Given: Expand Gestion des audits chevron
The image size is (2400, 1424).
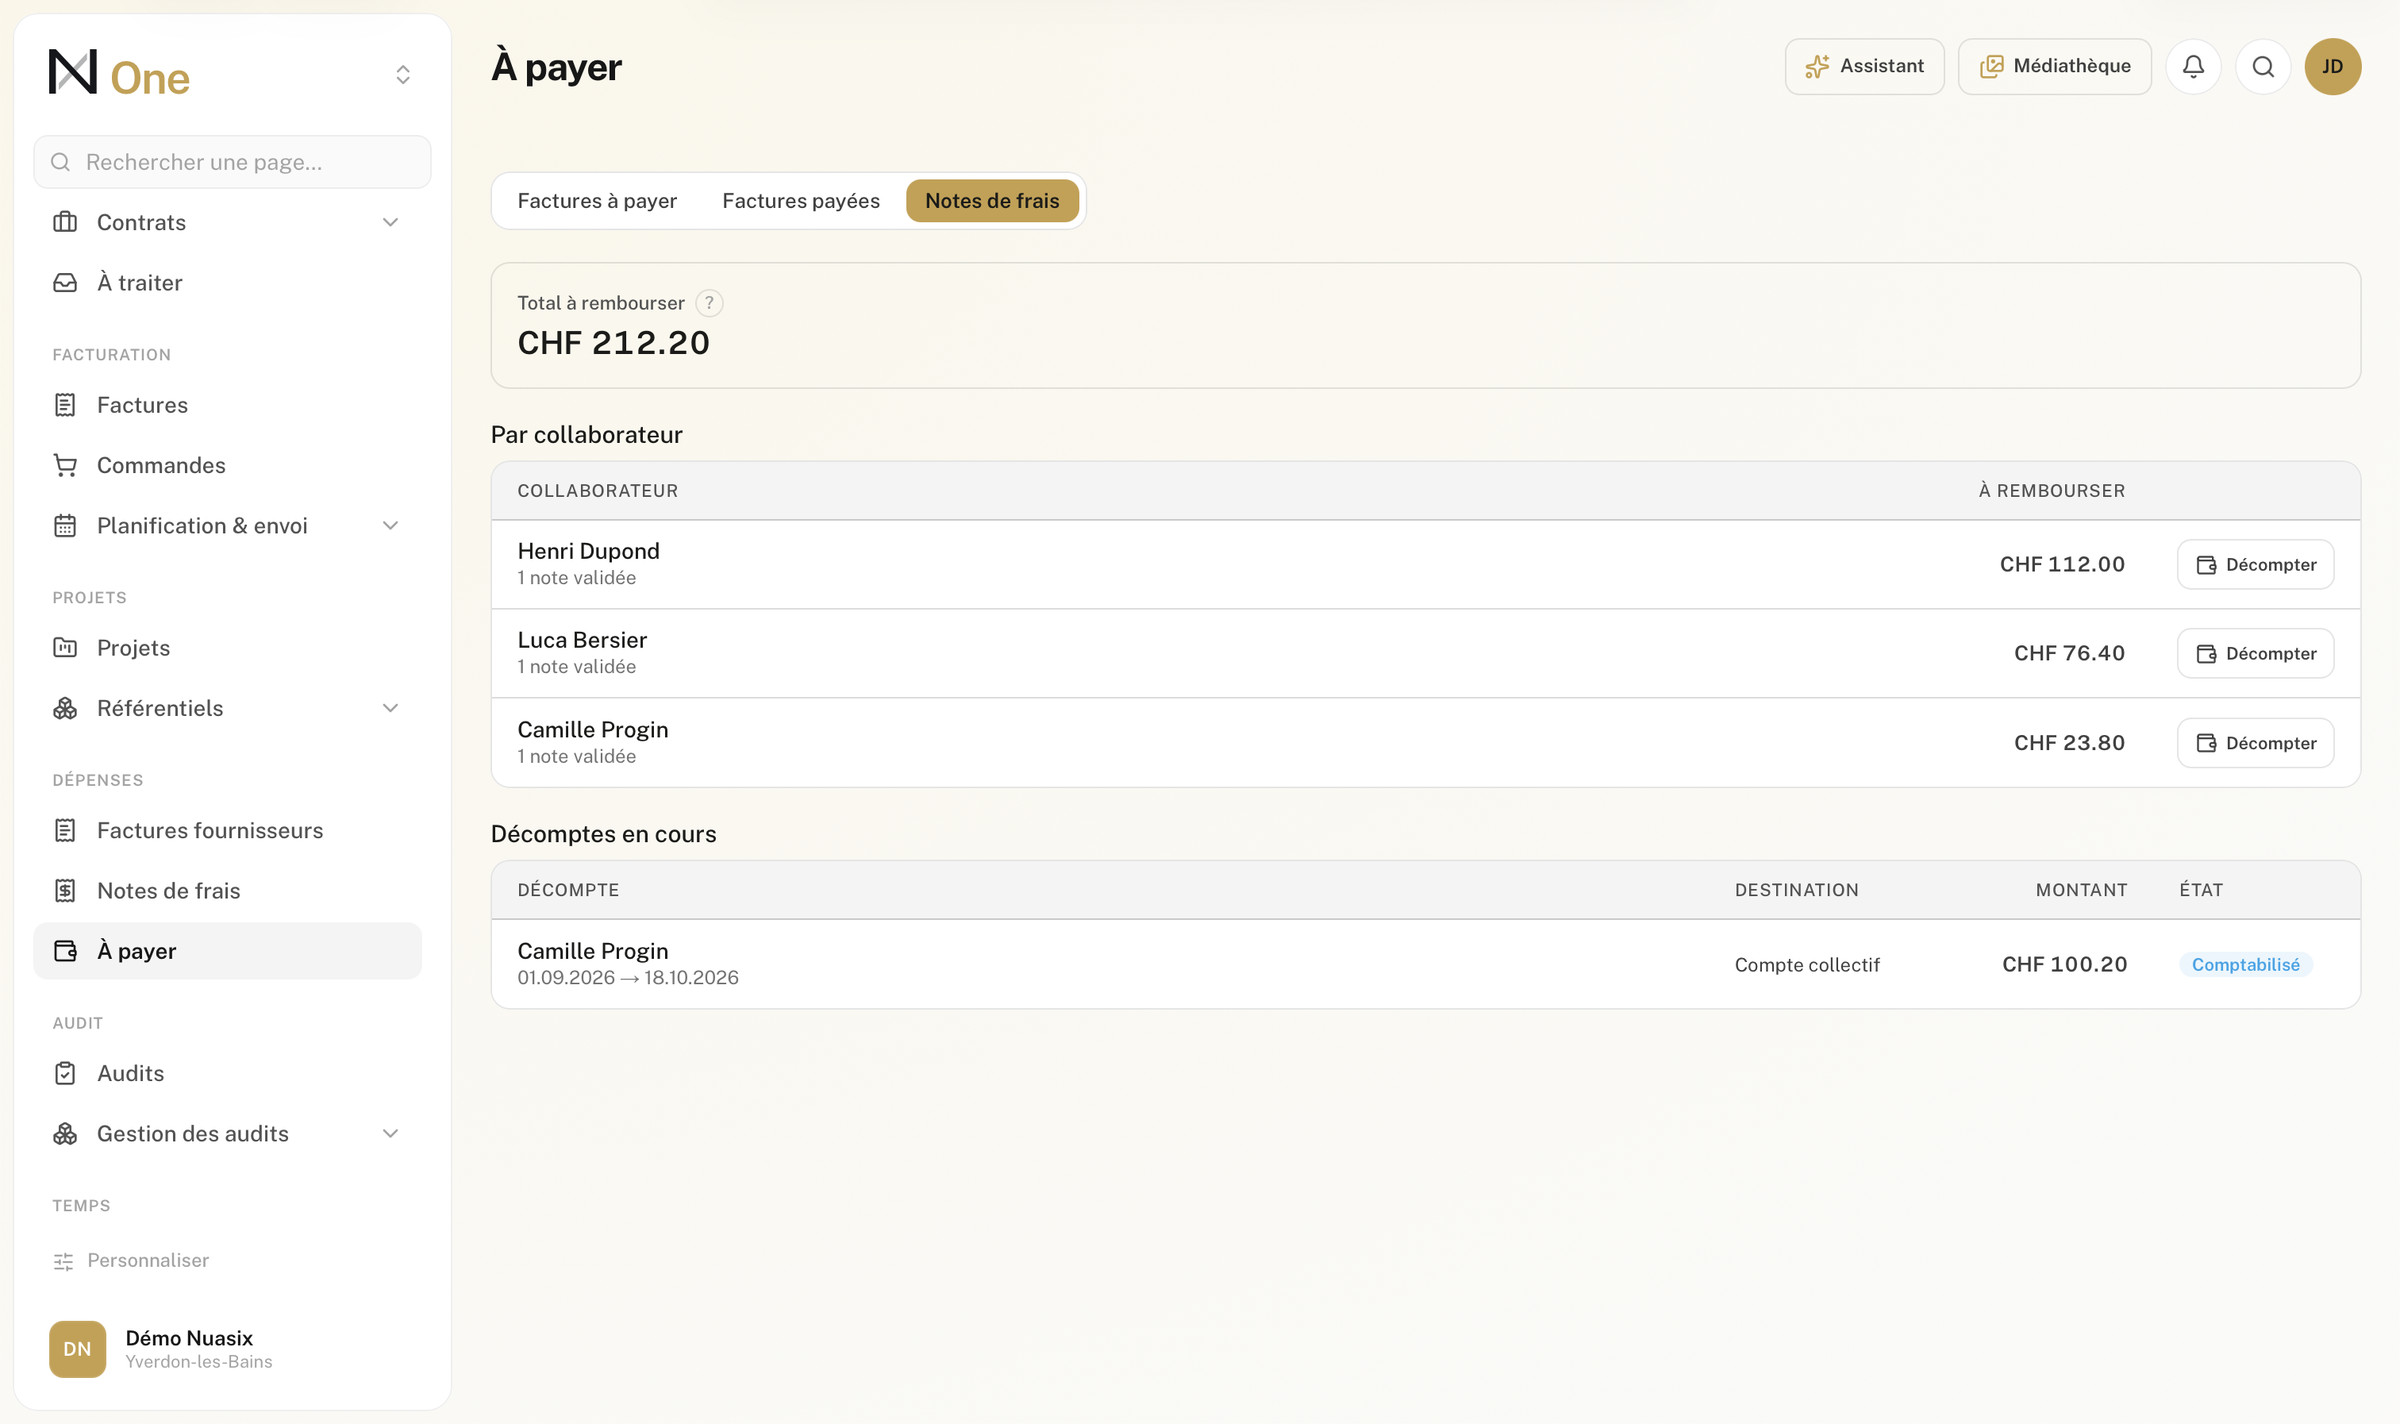Looking at the screenshot, I should 391,1134.
